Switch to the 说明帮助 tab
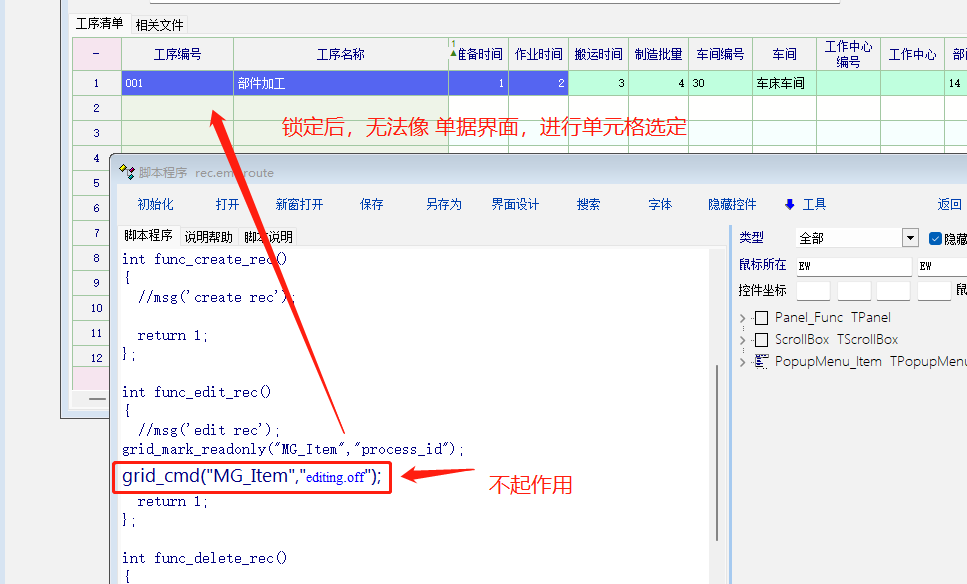967x584 pixels. pyautogui.click(x=208, y=237)
